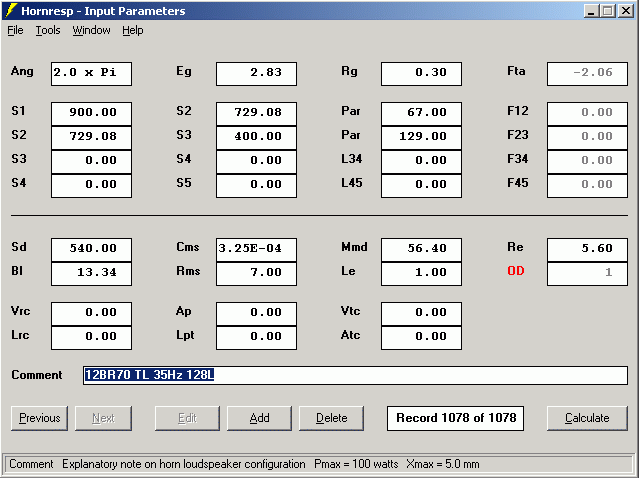639x478 pixels.
Task: Minimize the Hornresp window
Action: [591, 11]
